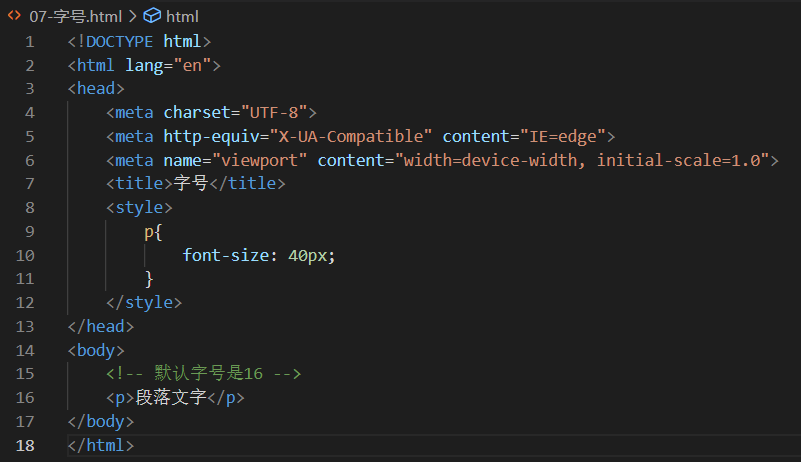
Task: Click the charset attribute name
Action: pyautogui.click(x=197, y=112)
